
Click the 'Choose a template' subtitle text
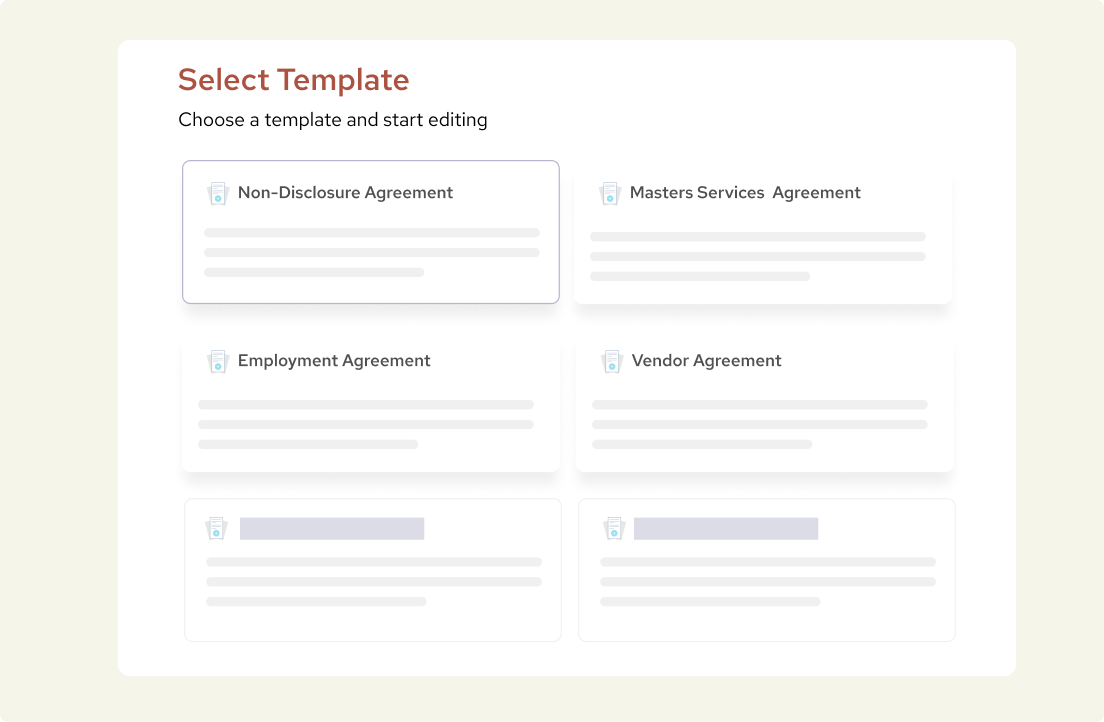[x=333, y=120]
